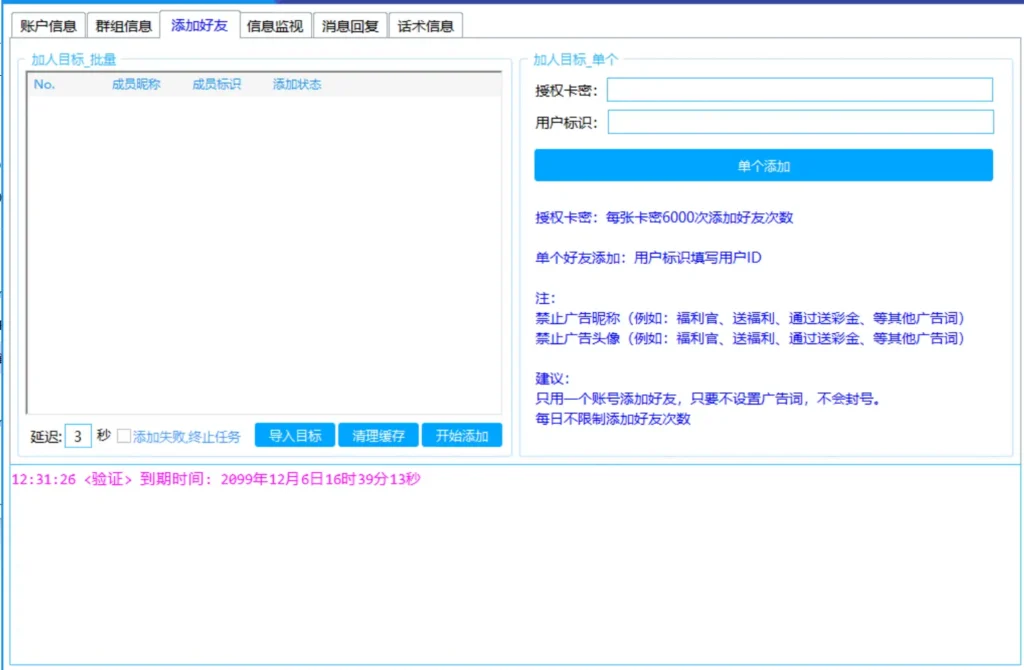The height and width of the screenshot is (670, 1024).
Task: Focus the 用户标识 input field
Action: pos(801,122)
